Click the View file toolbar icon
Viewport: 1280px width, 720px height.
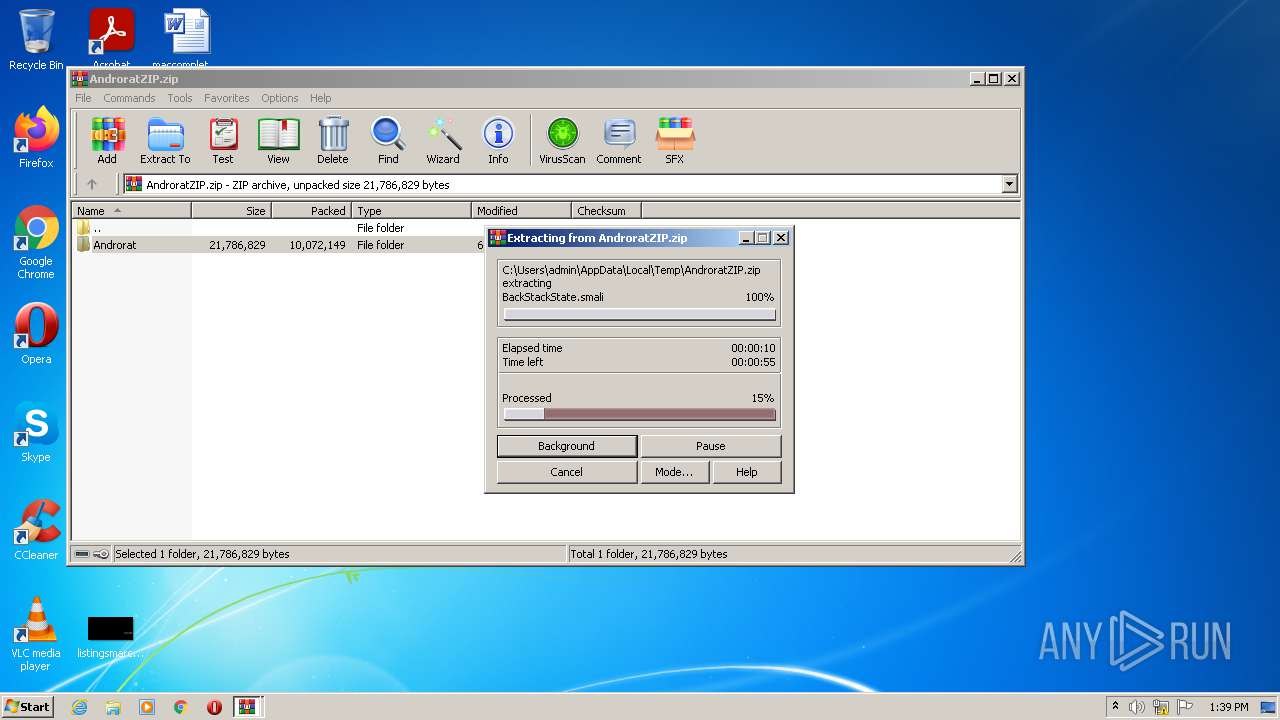tap(278, 140)
